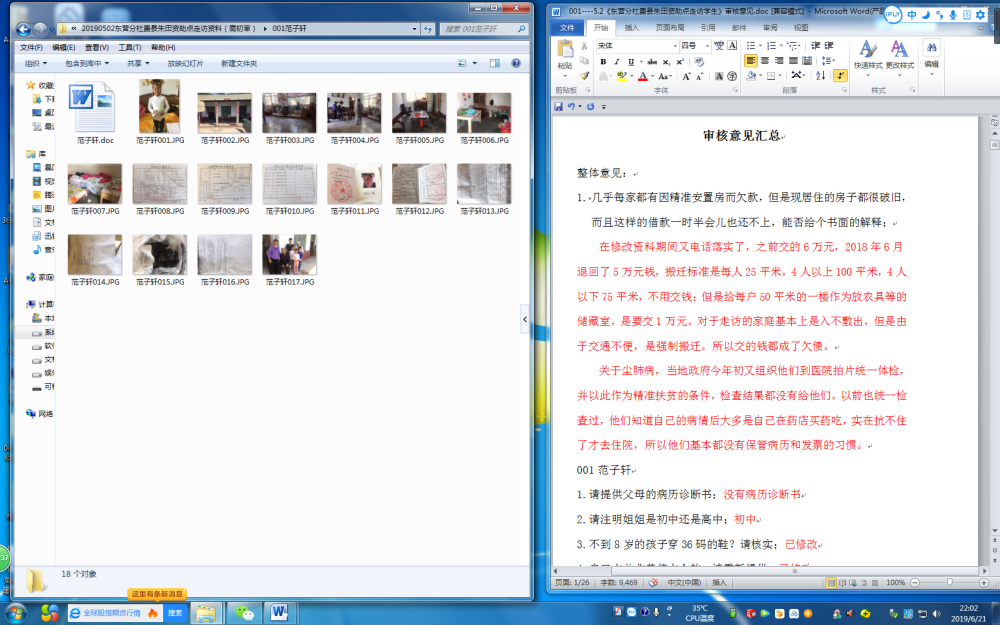Select the Format Painter brush in Word
This screenshot has width=1000, height=625.
click(x=584, y=76)
